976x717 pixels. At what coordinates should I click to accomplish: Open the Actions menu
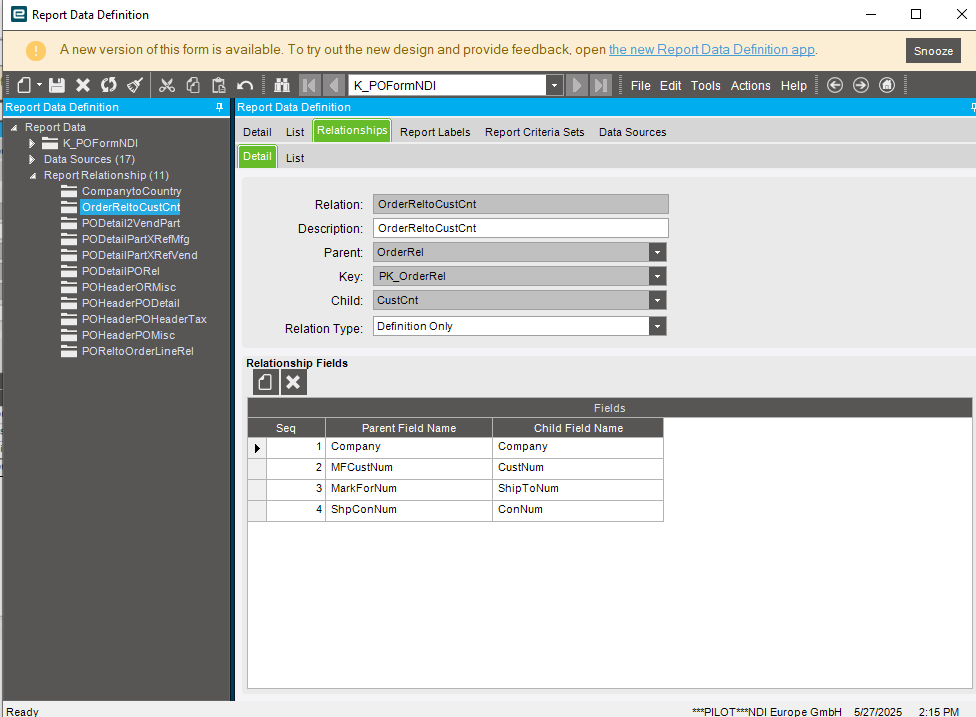[x=751, y=86]
